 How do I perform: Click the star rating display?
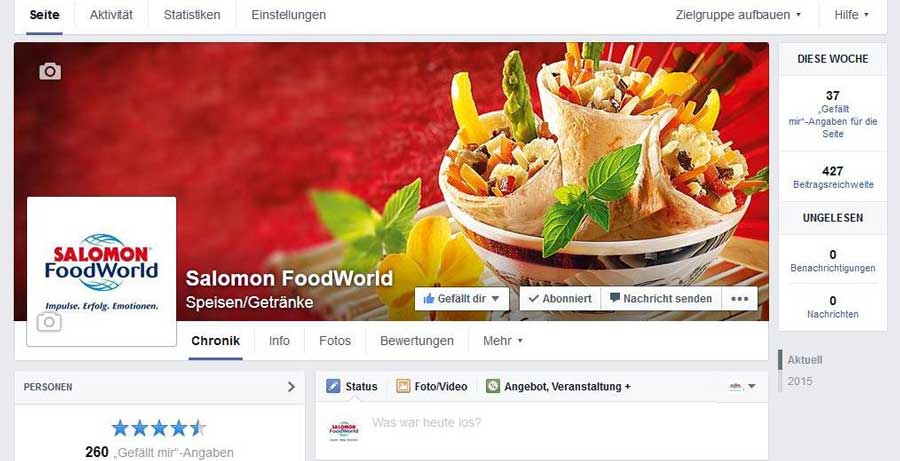(159, 428)
